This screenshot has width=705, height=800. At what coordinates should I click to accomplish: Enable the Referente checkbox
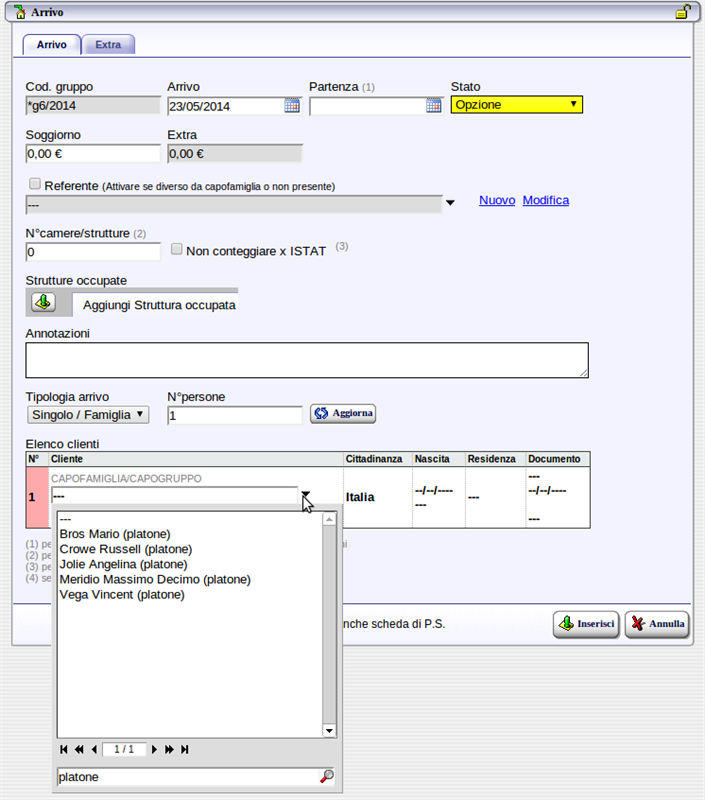(x=36, y=185)
